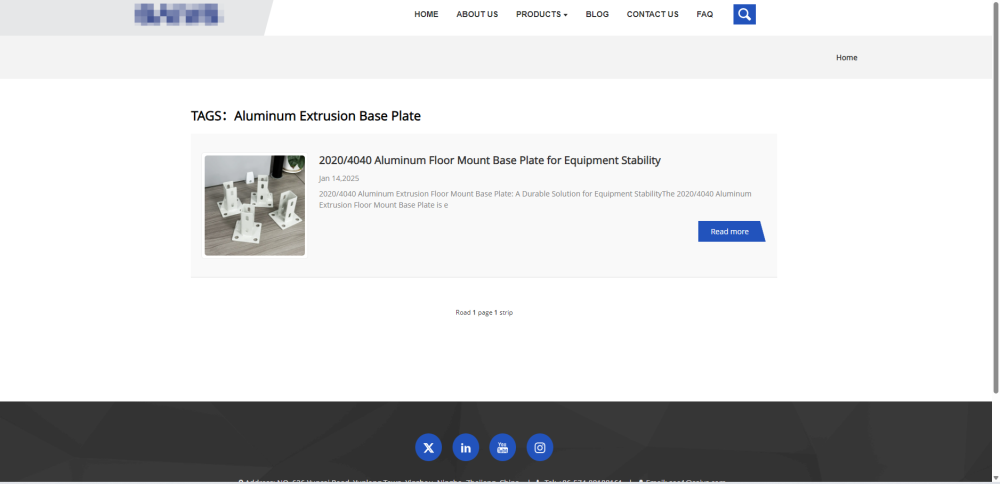Open the 2020/4040 Aluminum Floor Mount article title
Image resolution: width=1000 pixels, height=484 pixels.
point(490,161)
